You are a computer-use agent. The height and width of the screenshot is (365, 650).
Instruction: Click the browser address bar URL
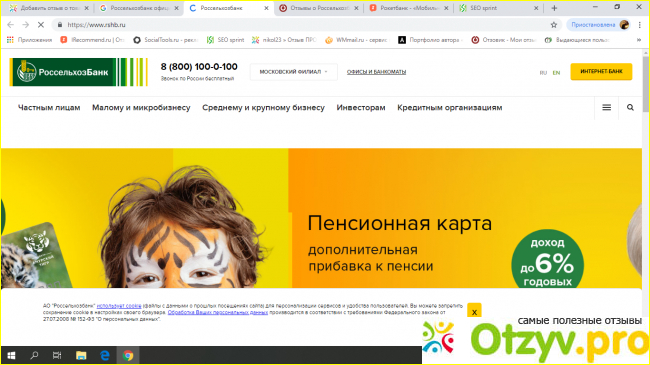tap(96, 25)
